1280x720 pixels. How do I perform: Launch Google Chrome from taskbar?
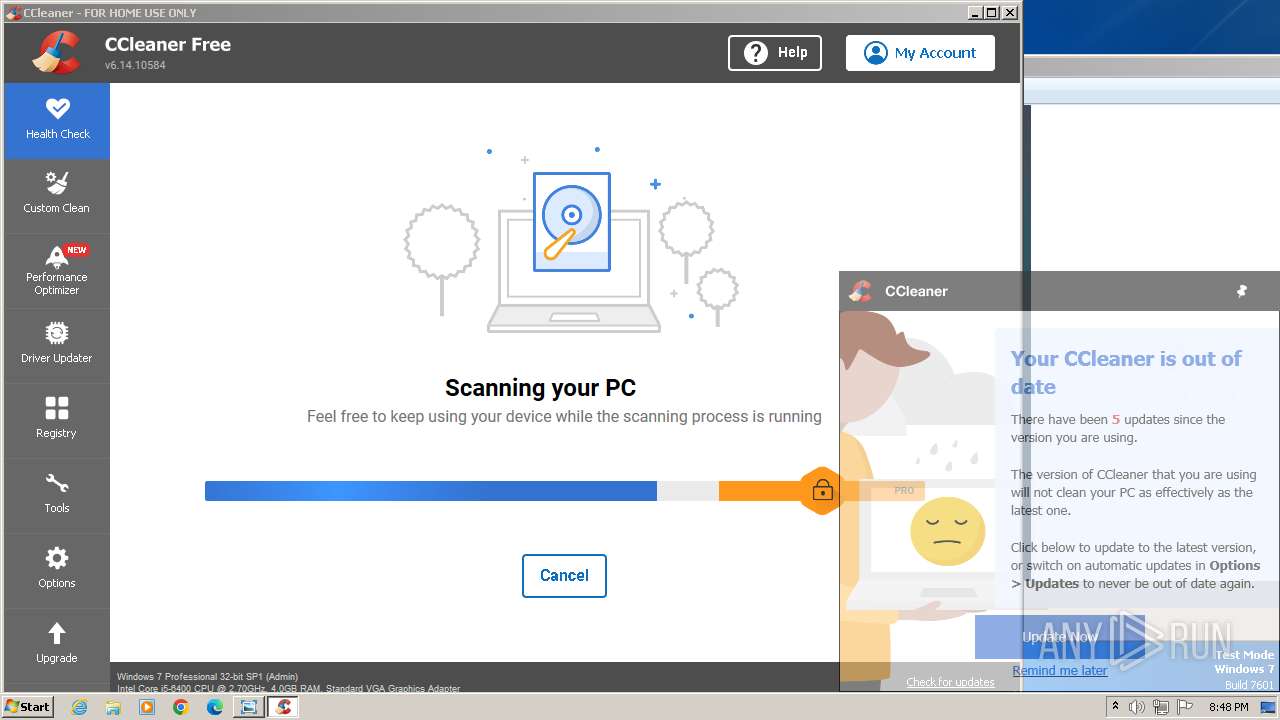(x=181, y=707)
